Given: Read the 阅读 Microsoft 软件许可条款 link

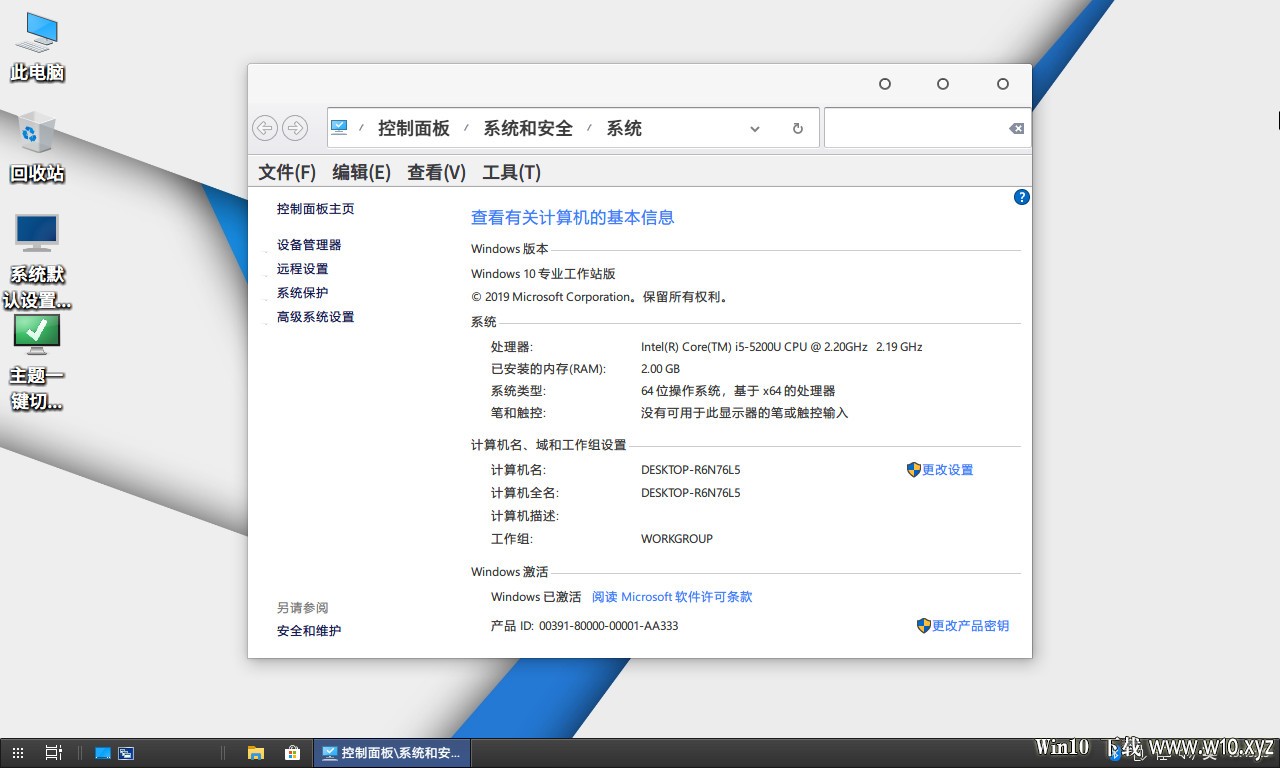Looking at the screenshot, I should pos(672,597).
